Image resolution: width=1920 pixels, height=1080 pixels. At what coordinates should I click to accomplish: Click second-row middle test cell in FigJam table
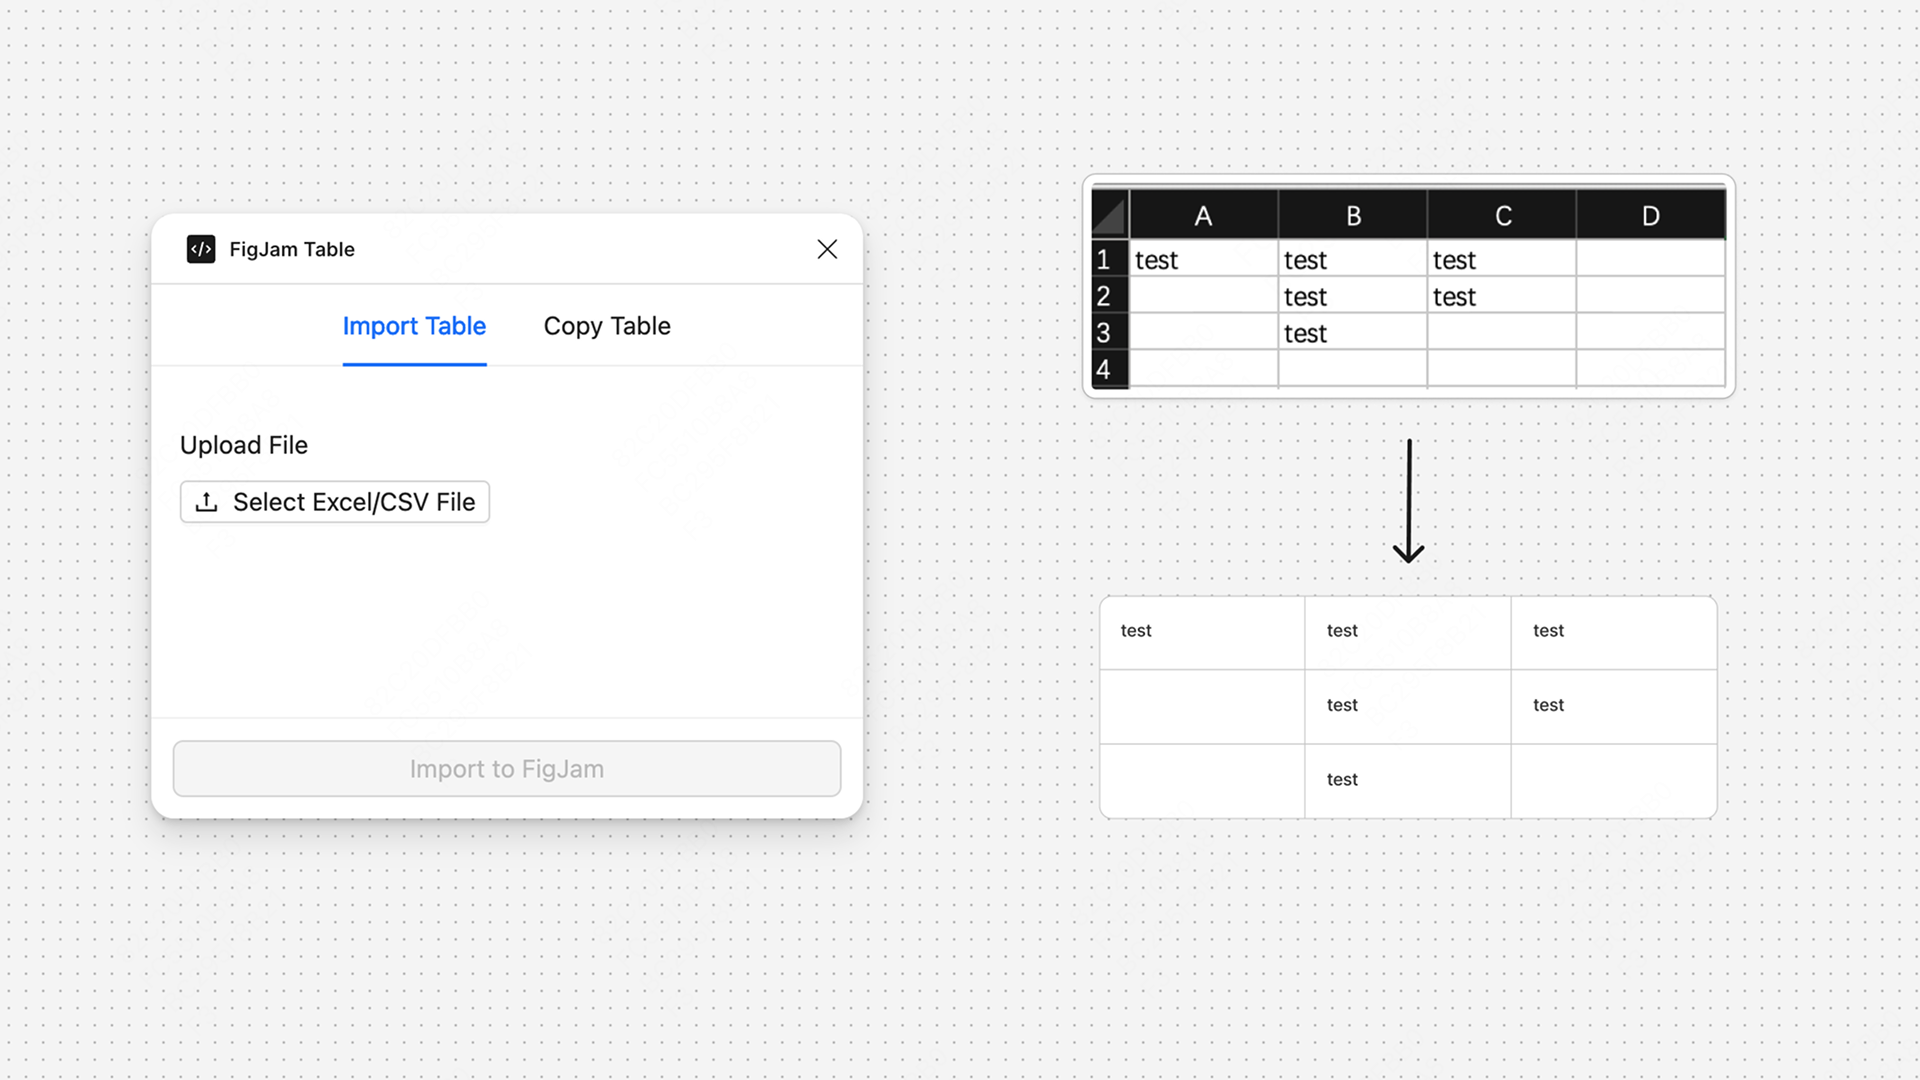(1408, 707)
